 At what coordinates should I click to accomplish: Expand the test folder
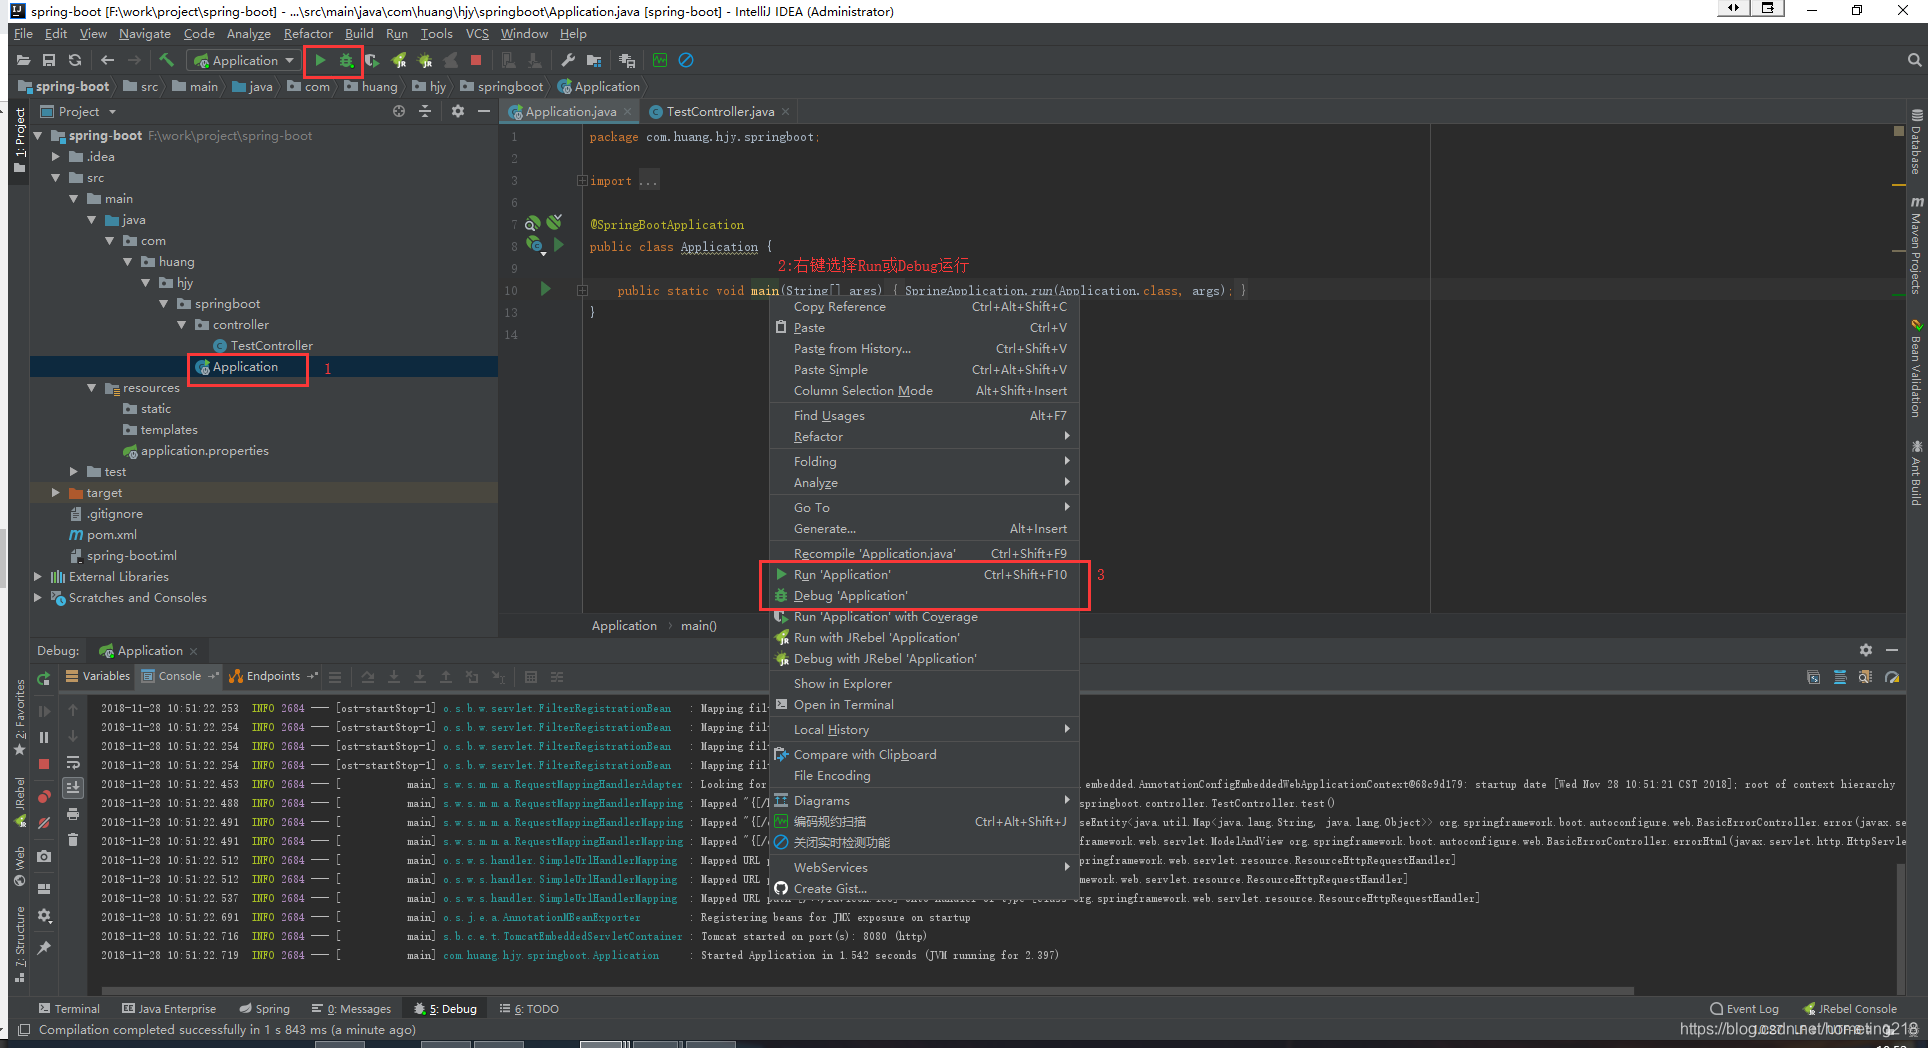[75, 472]
